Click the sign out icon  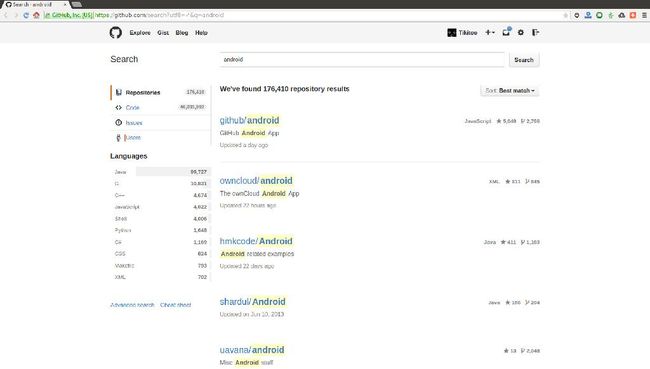[x=535, y=32]
